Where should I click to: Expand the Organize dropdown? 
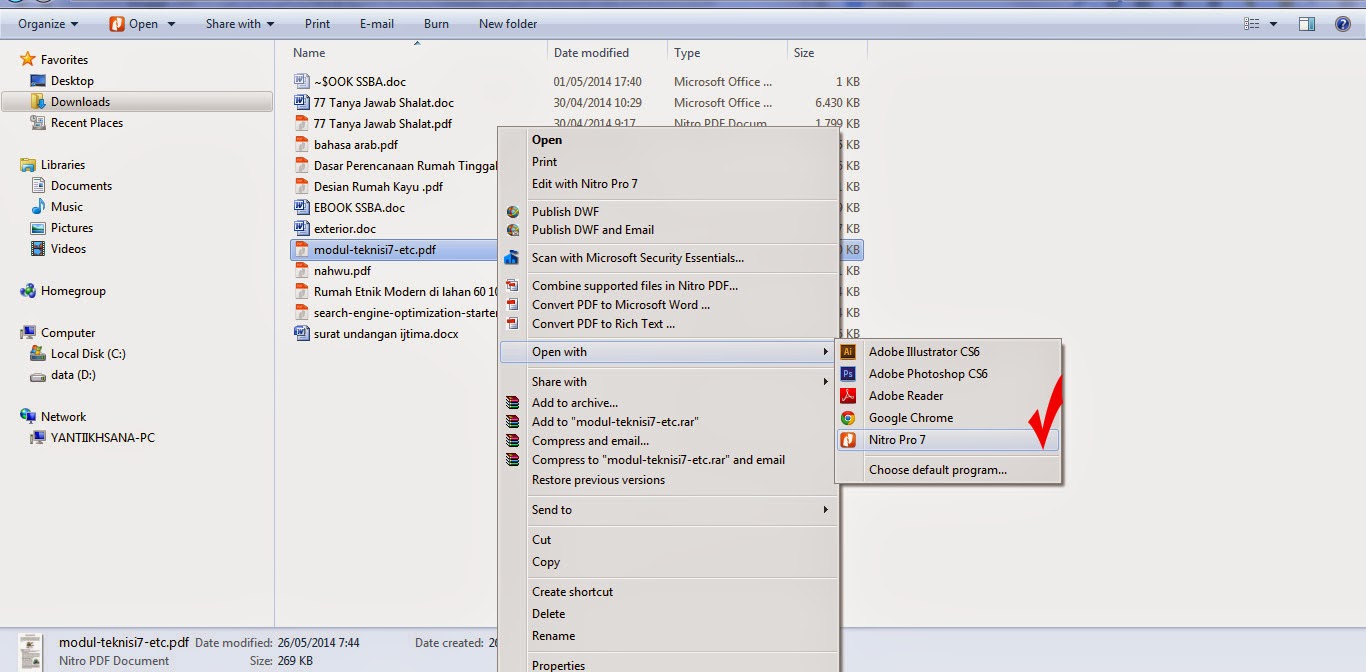coord(42,22)
